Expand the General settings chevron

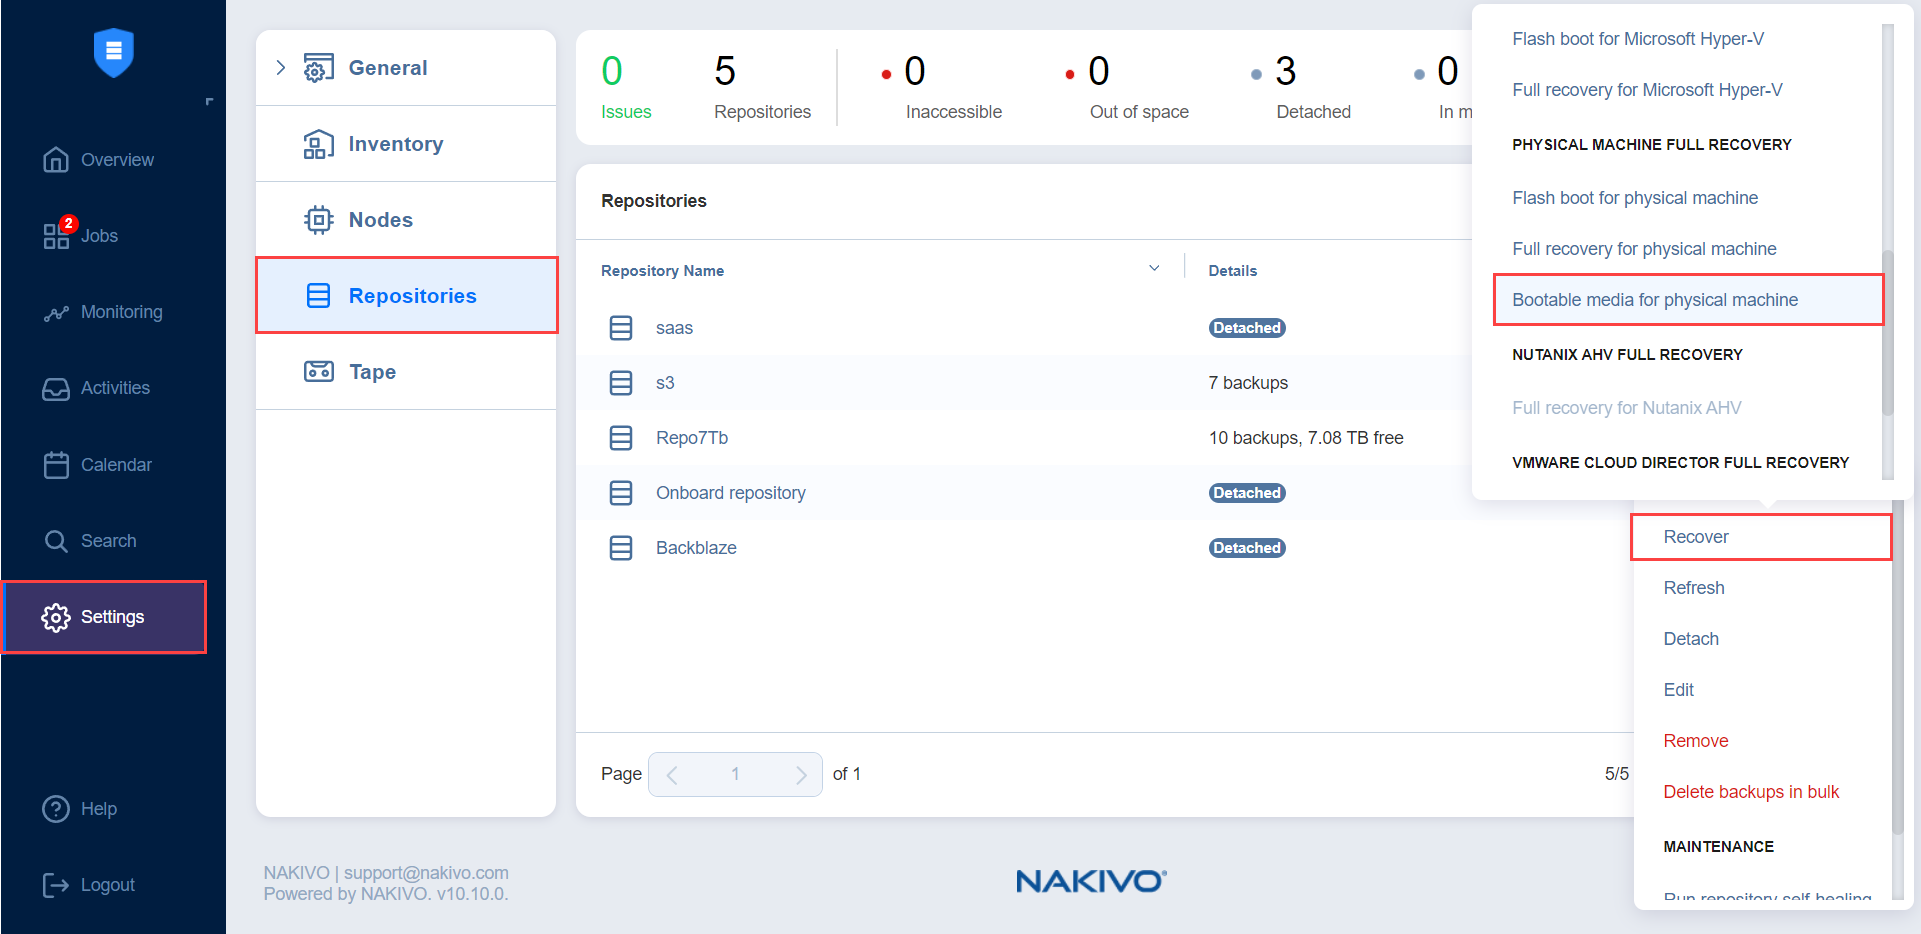click(x=281, y=68)
